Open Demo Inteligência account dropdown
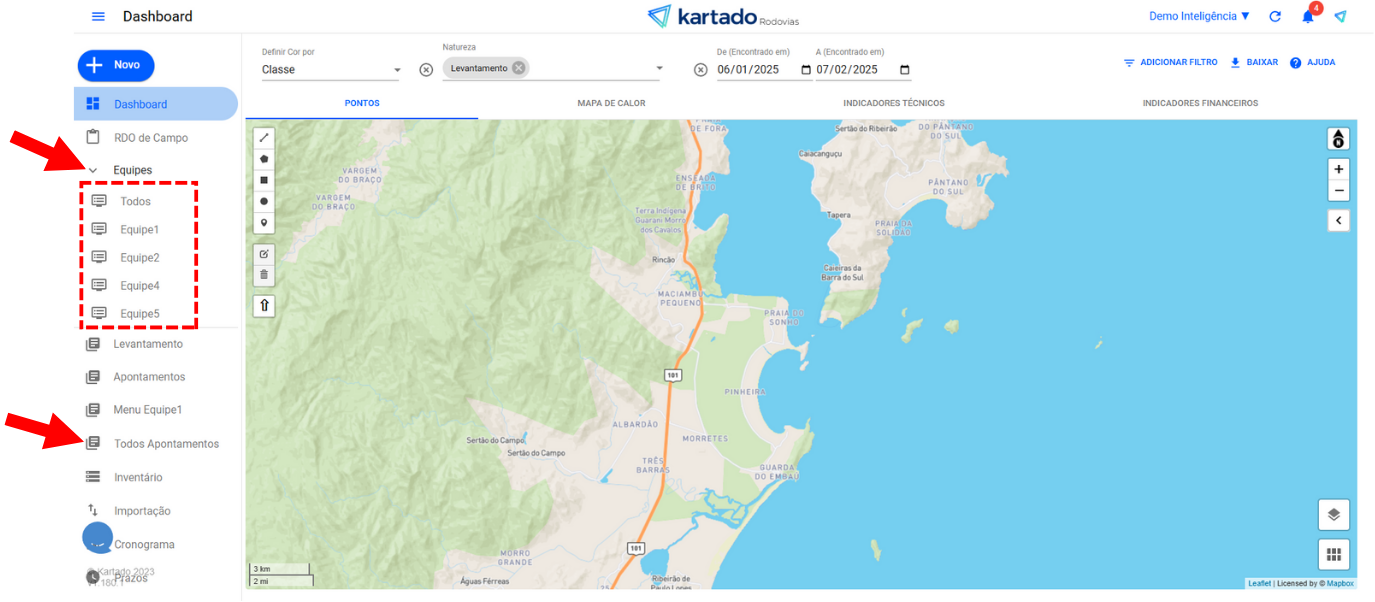 point(1199,17)
